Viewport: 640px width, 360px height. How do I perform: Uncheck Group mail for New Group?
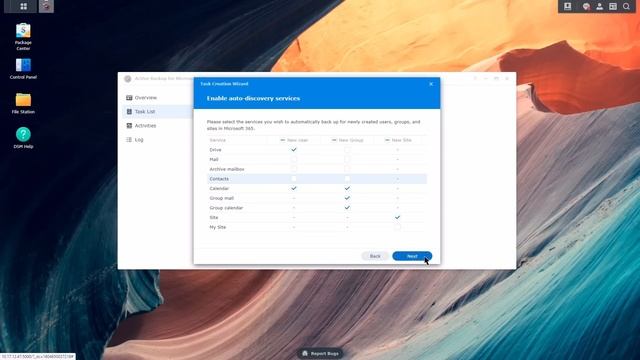coord(347,198)
